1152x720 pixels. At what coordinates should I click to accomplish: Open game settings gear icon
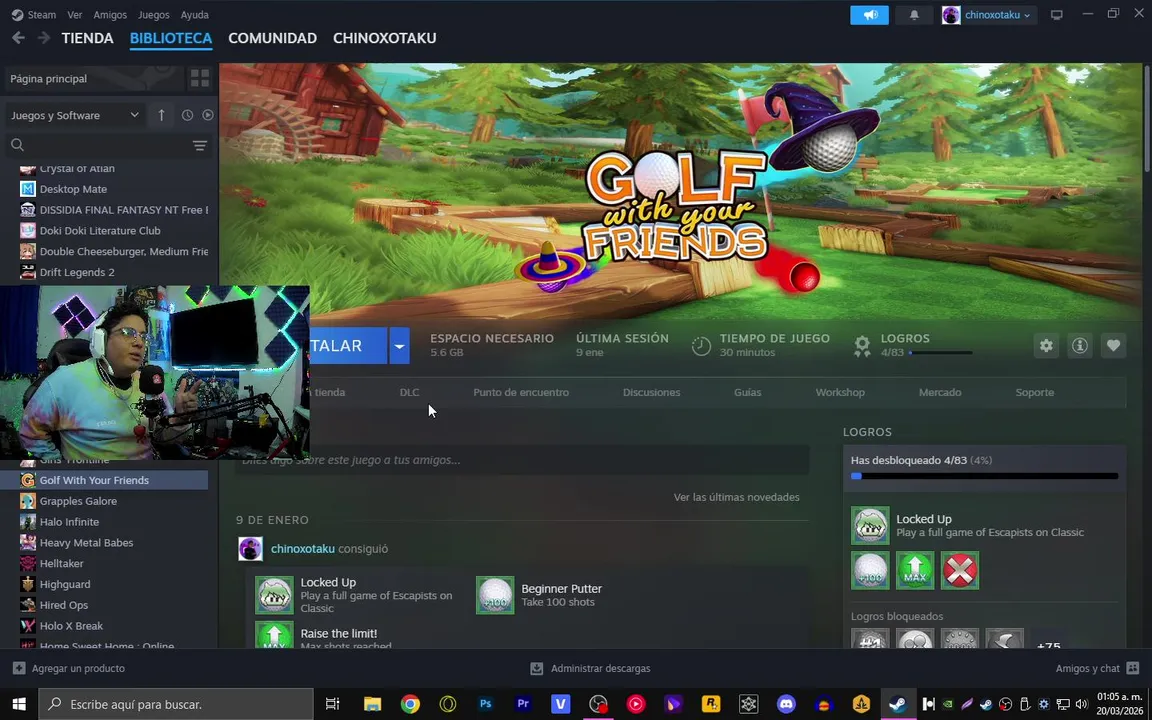click(1046, 345)
